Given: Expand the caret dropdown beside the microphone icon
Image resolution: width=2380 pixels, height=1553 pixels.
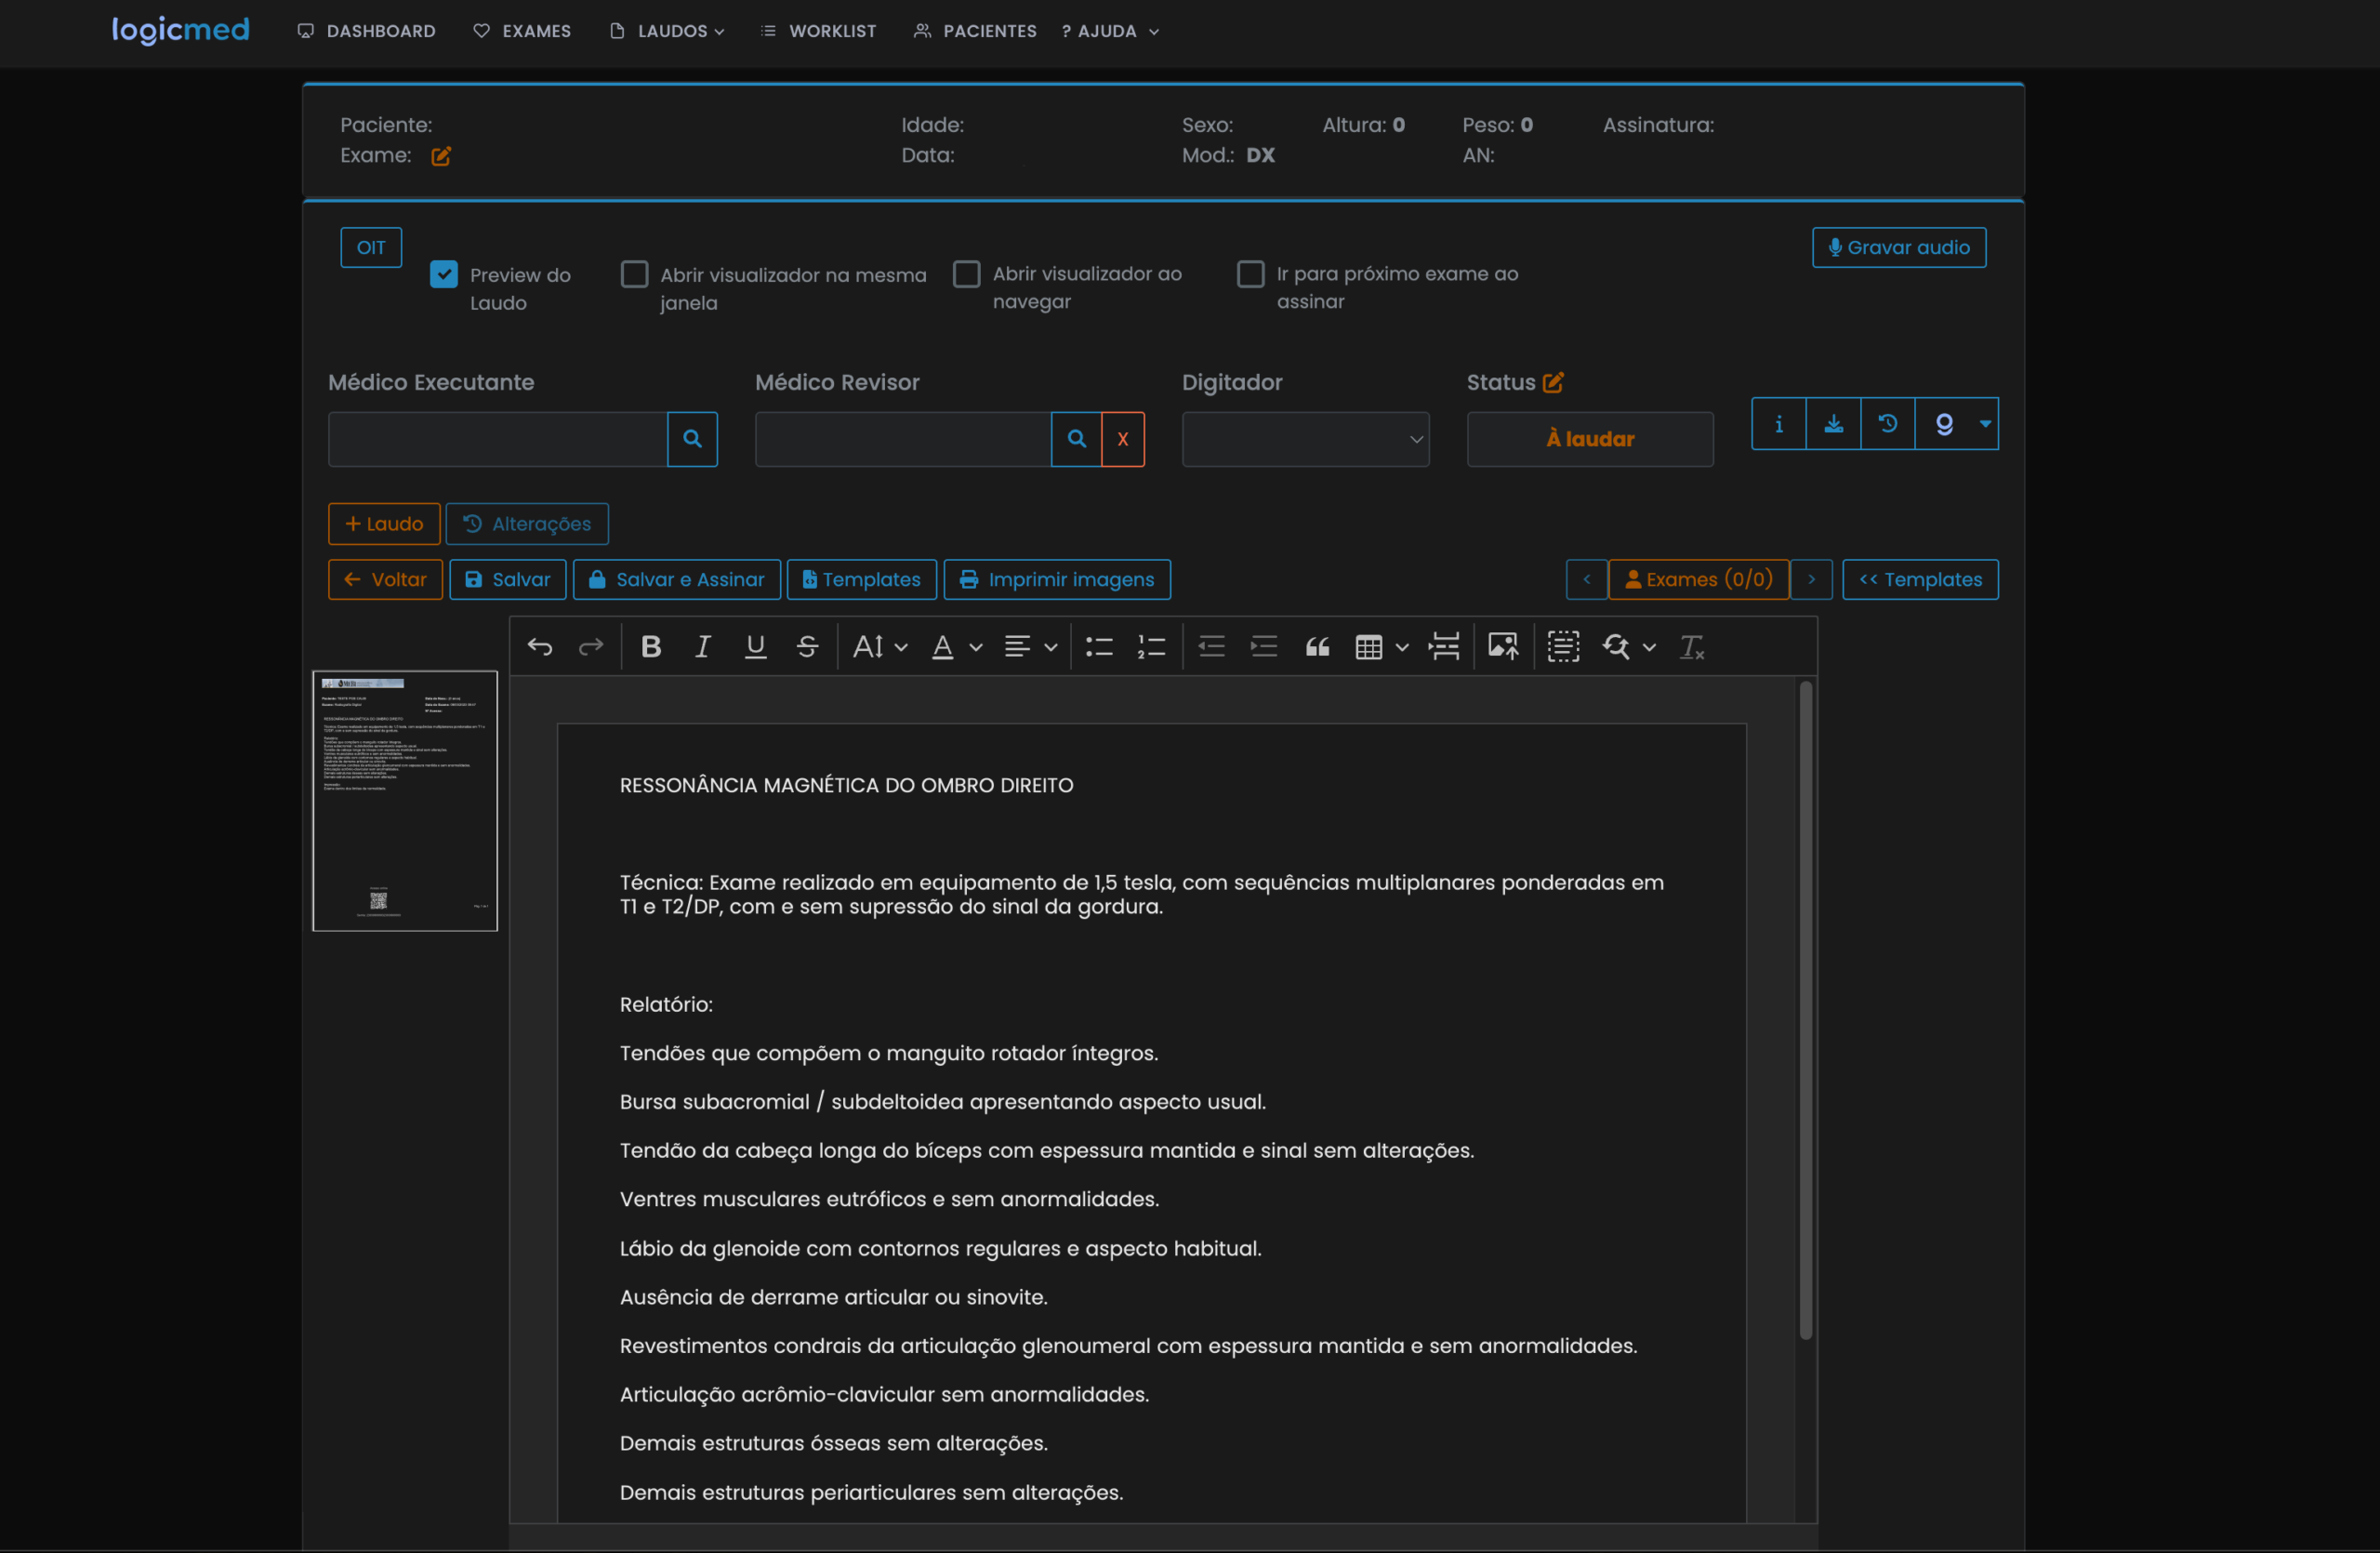Looking at the screenshot, I should [1986, 424].
